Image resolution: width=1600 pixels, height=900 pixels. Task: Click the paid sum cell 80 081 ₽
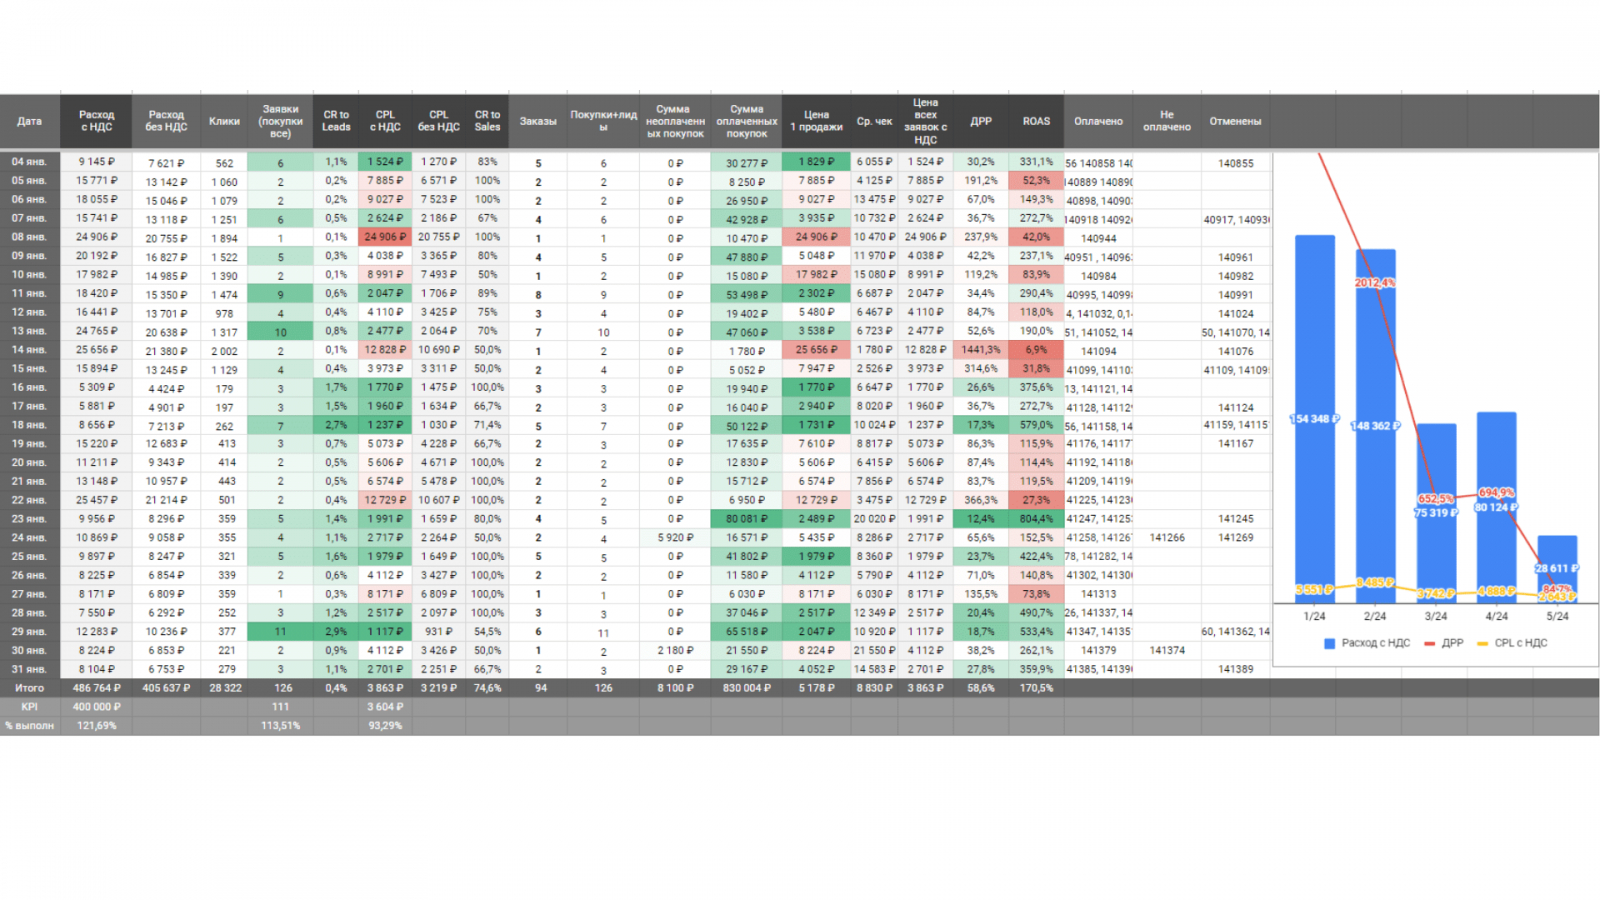point(747,519)
